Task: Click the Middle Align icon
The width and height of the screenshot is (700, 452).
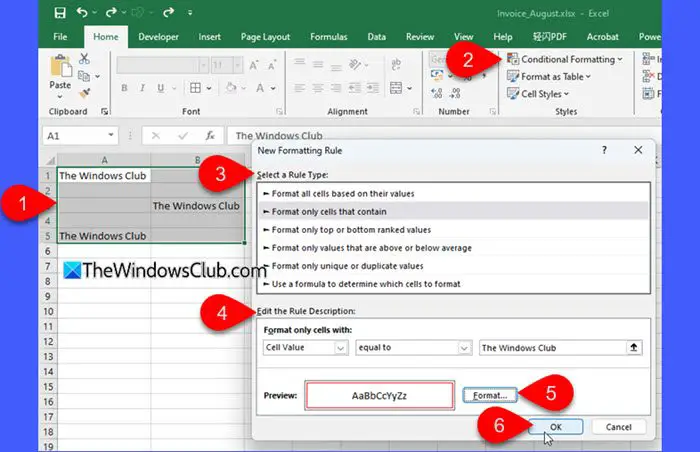Action: click(x=318, y=65)
